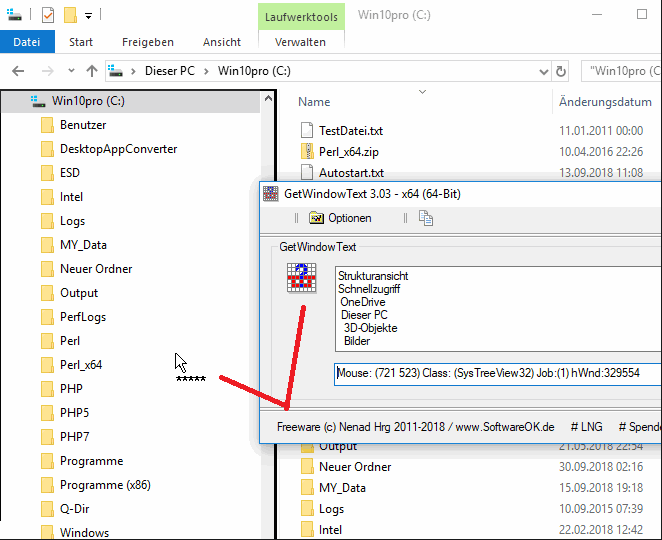Viewport: 662px width, 540px height.
Task: Switch to the Start ribbon tab
Action: point(81,42)
